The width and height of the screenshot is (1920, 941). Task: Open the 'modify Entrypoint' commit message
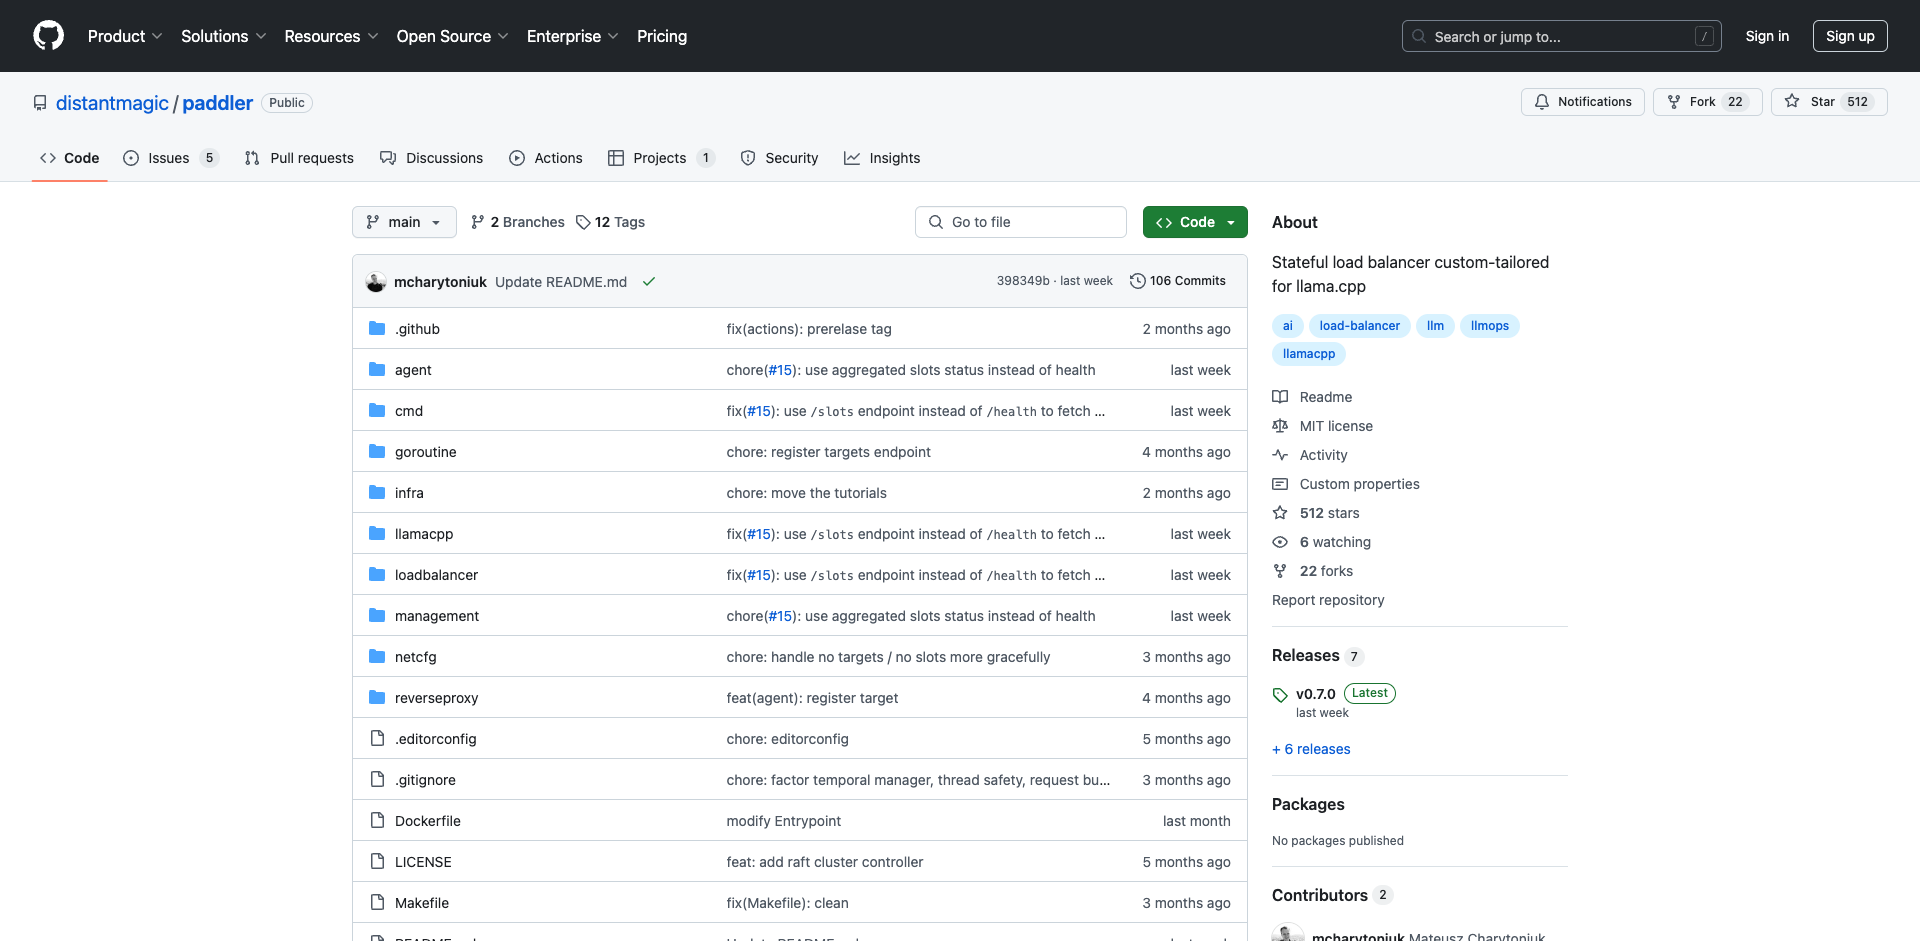coord(783,821)
